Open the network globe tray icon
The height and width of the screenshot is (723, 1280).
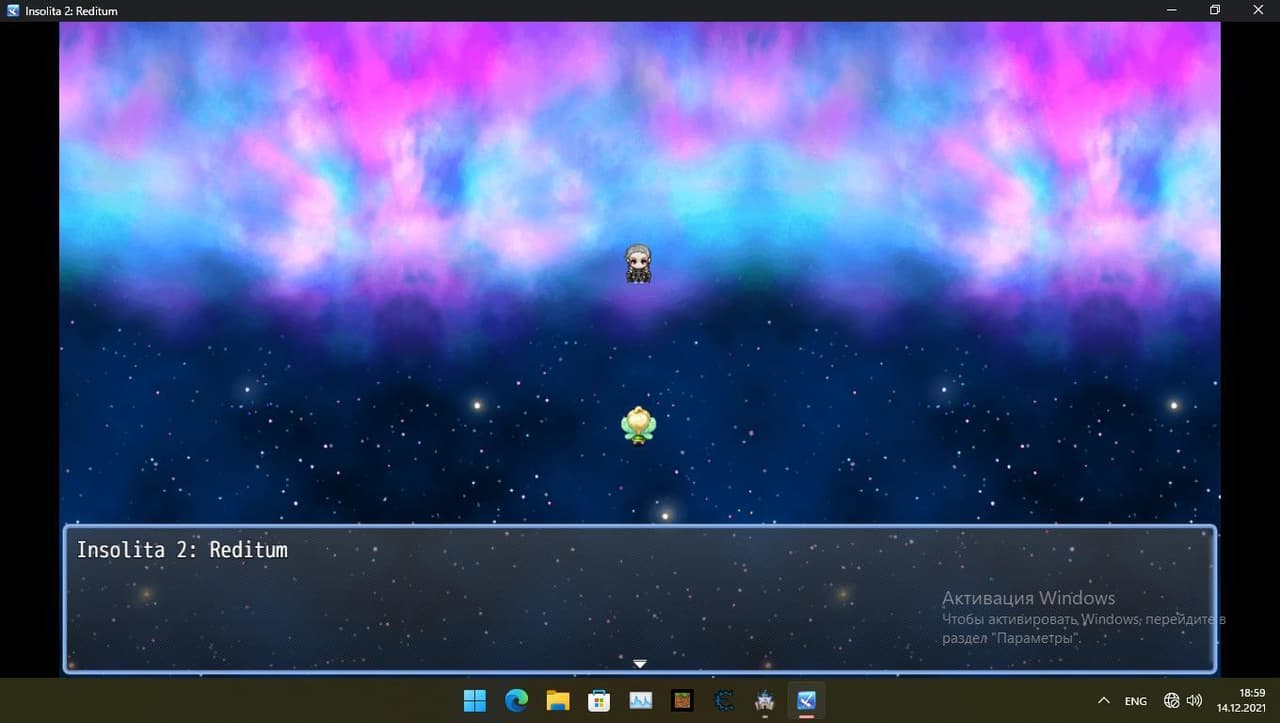pyautogui.click(x=1172, y=701)
